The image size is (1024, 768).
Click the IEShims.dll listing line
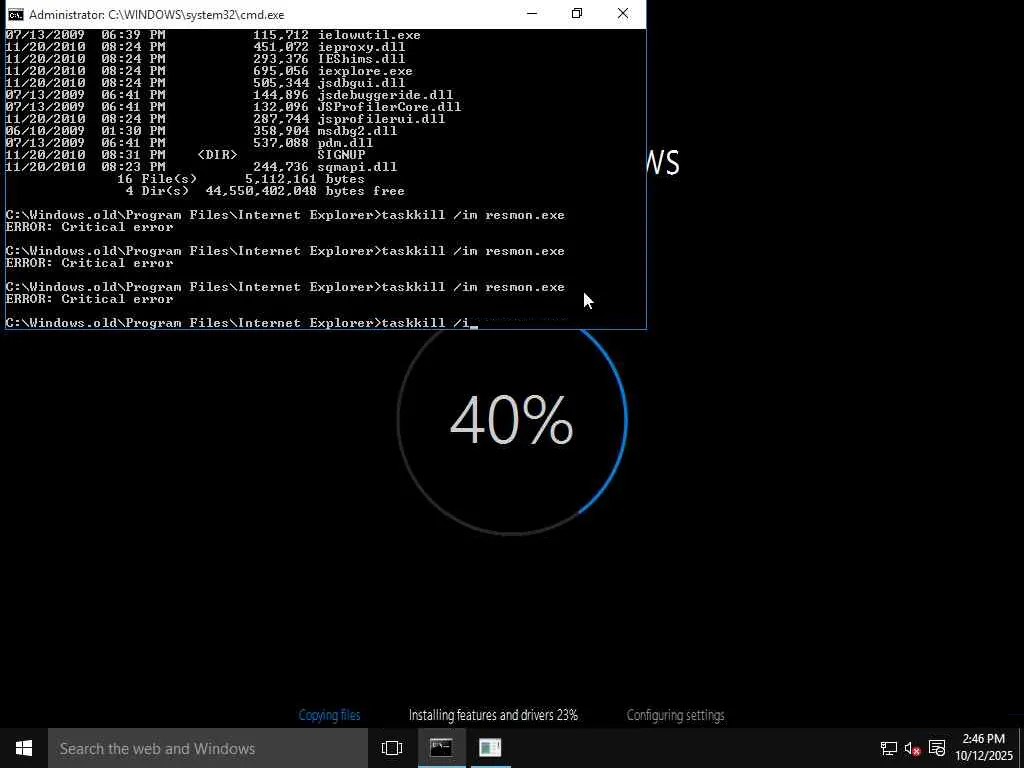pos(205,59)
